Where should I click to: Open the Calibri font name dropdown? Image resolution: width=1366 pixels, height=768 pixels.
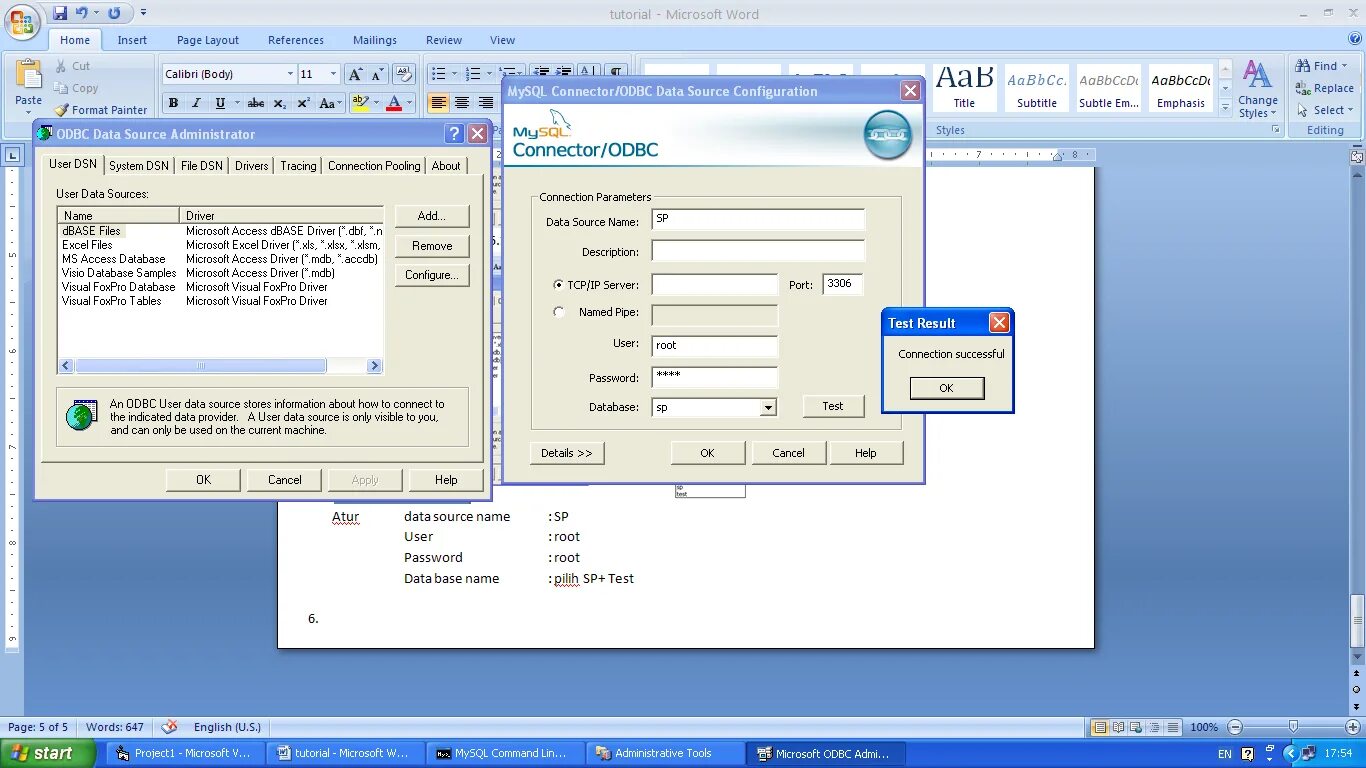coord(290,74)
